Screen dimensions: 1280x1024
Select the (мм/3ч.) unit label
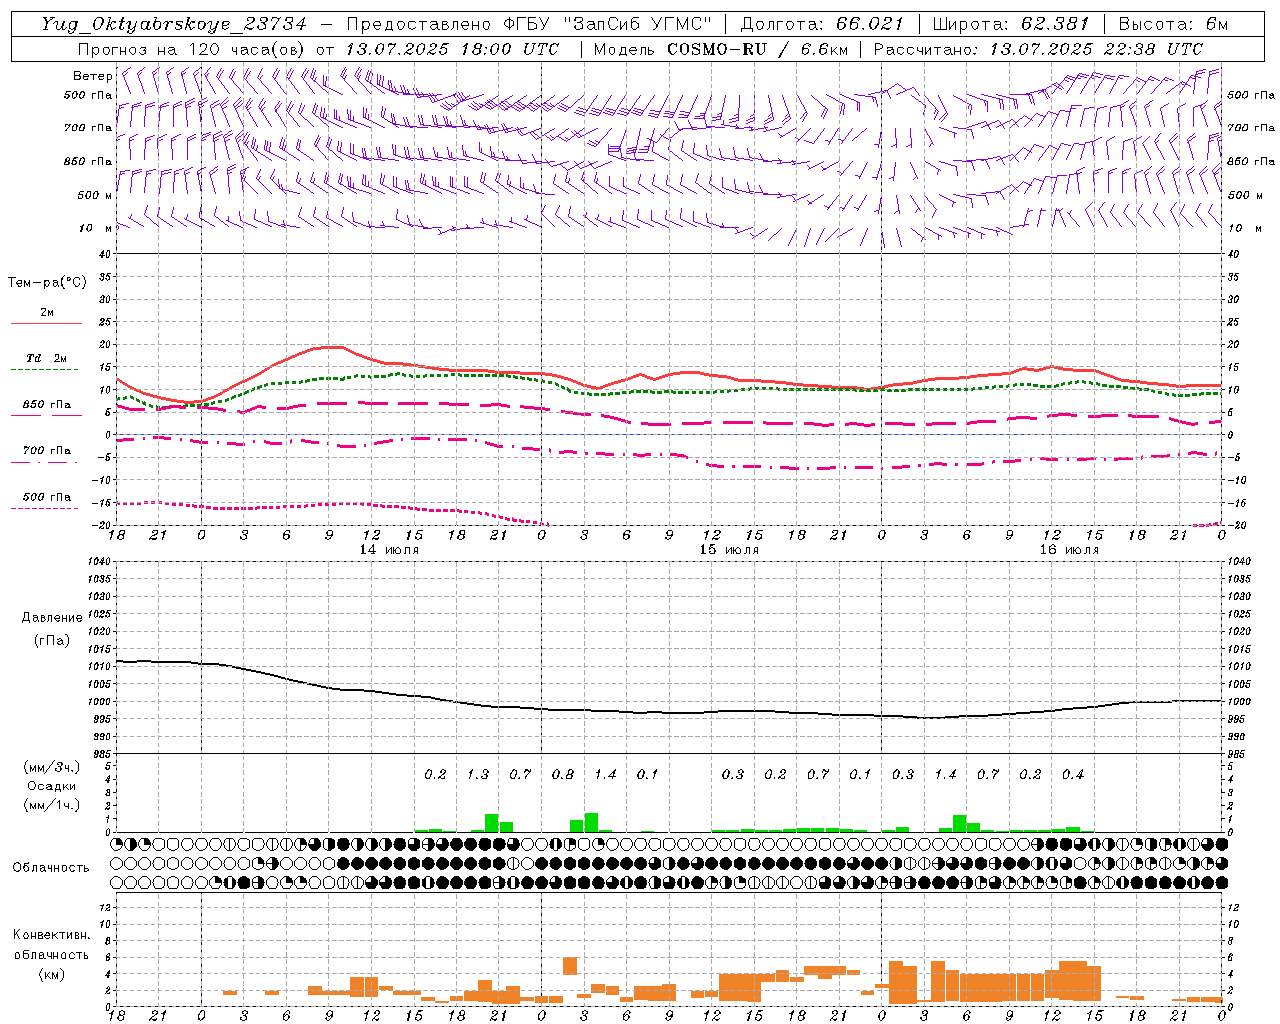tap(51, 767)
